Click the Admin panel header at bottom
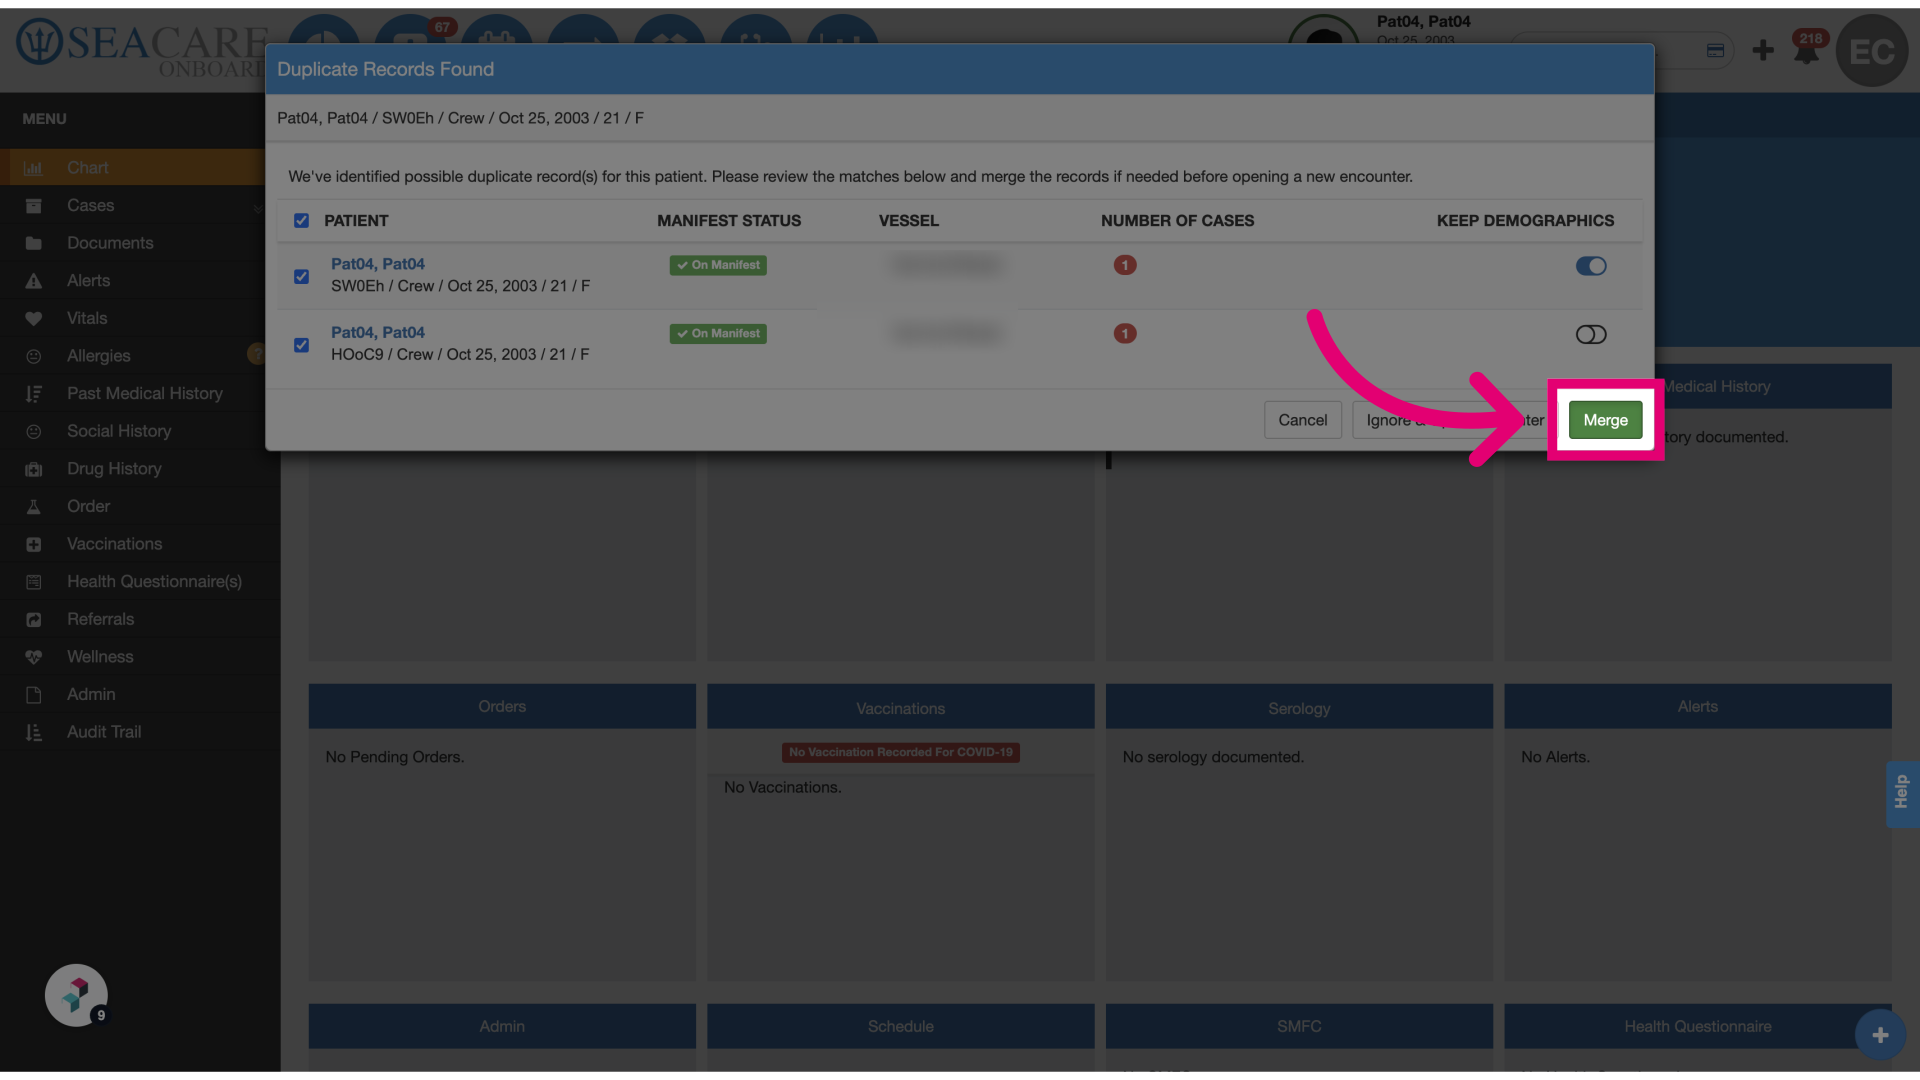The image size is (1920, 1080). tap(502, 1026)
